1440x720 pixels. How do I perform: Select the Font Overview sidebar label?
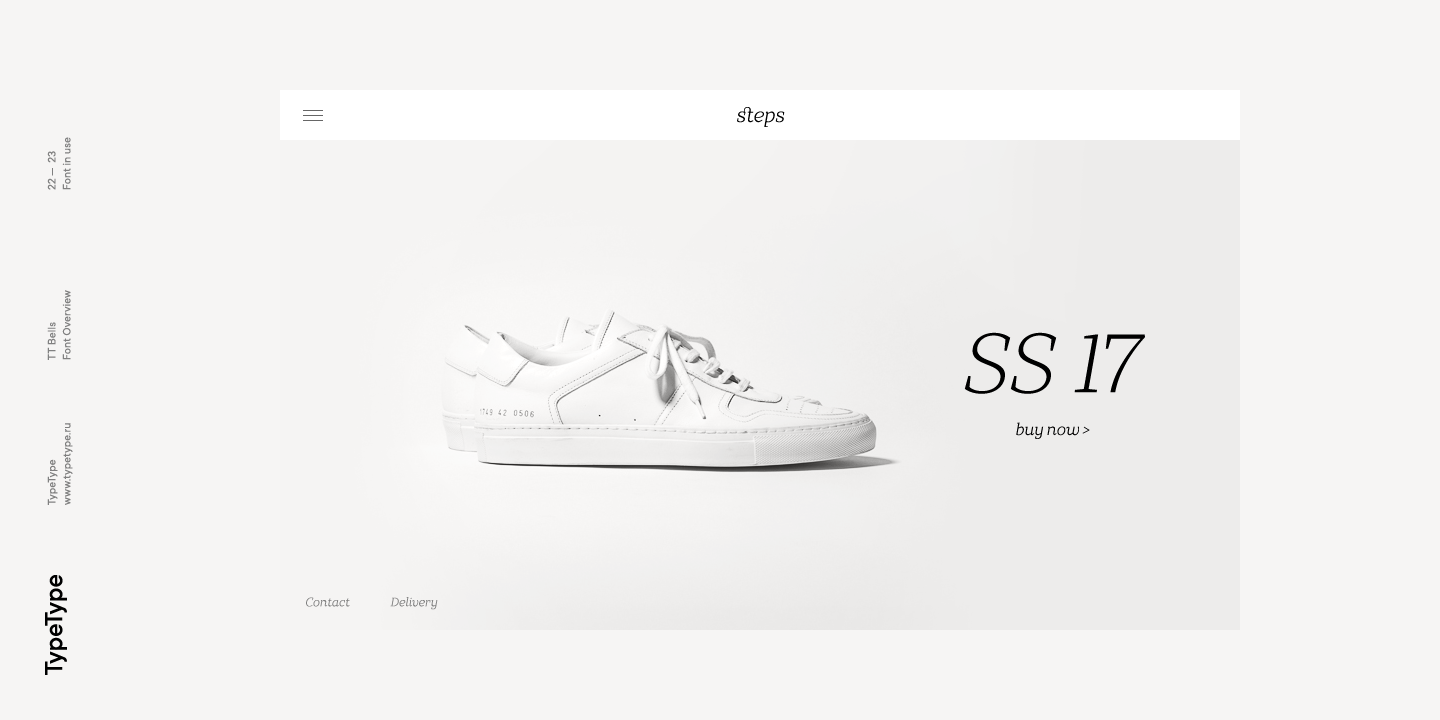(x=67, y=325)
